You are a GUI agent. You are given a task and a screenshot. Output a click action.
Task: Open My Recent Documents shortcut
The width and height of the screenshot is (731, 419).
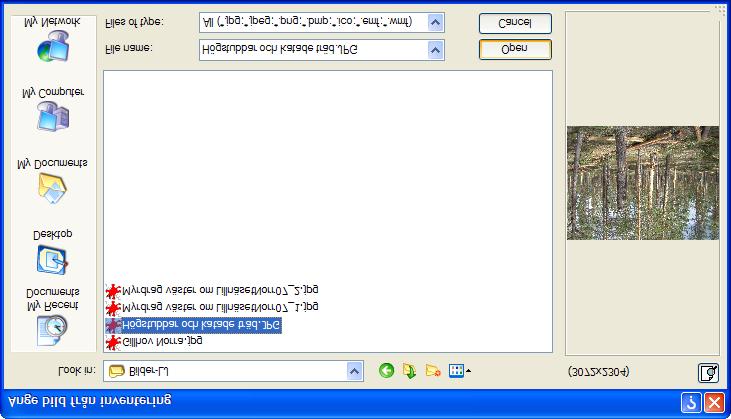(x=53, y=317)
